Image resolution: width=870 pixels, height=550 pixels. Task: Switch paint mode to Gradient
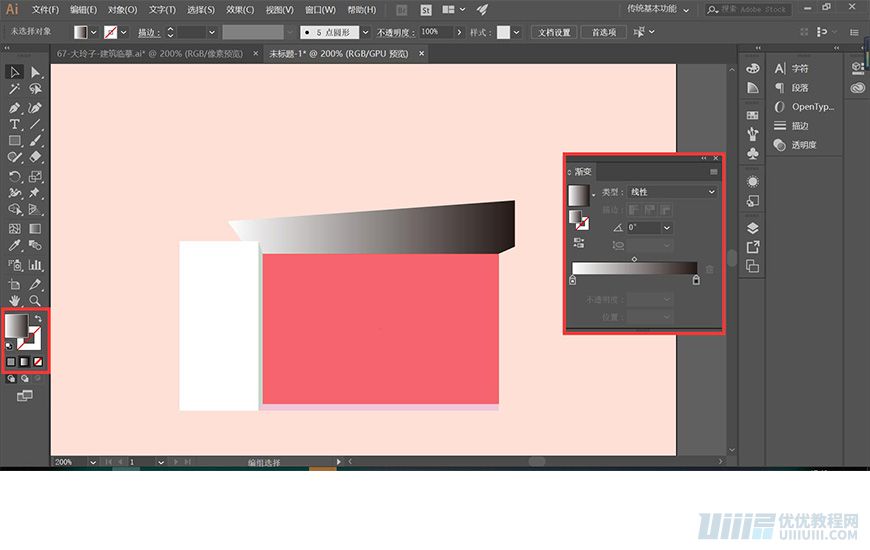tap(25, 361)
